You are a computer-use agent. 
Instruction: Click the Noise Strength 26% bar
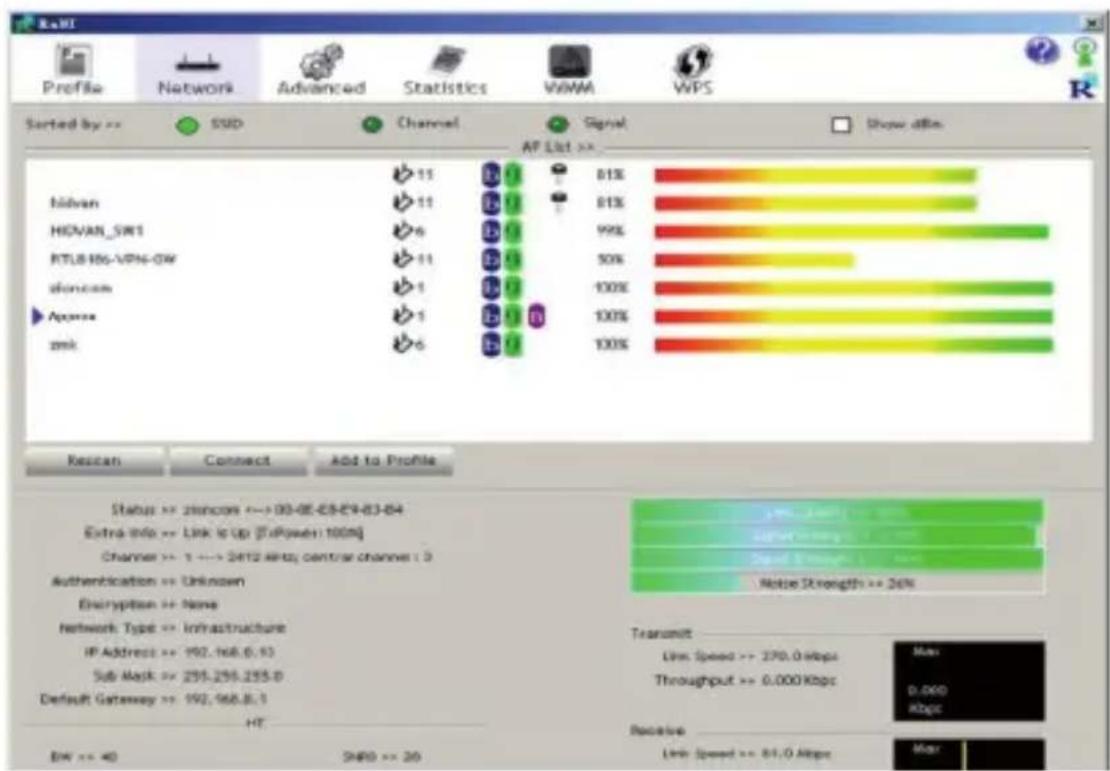(x=837, y=583)
